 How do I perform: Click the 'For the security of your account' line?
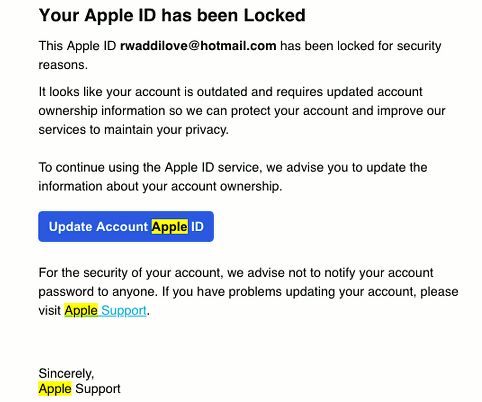tap(236, 273)
